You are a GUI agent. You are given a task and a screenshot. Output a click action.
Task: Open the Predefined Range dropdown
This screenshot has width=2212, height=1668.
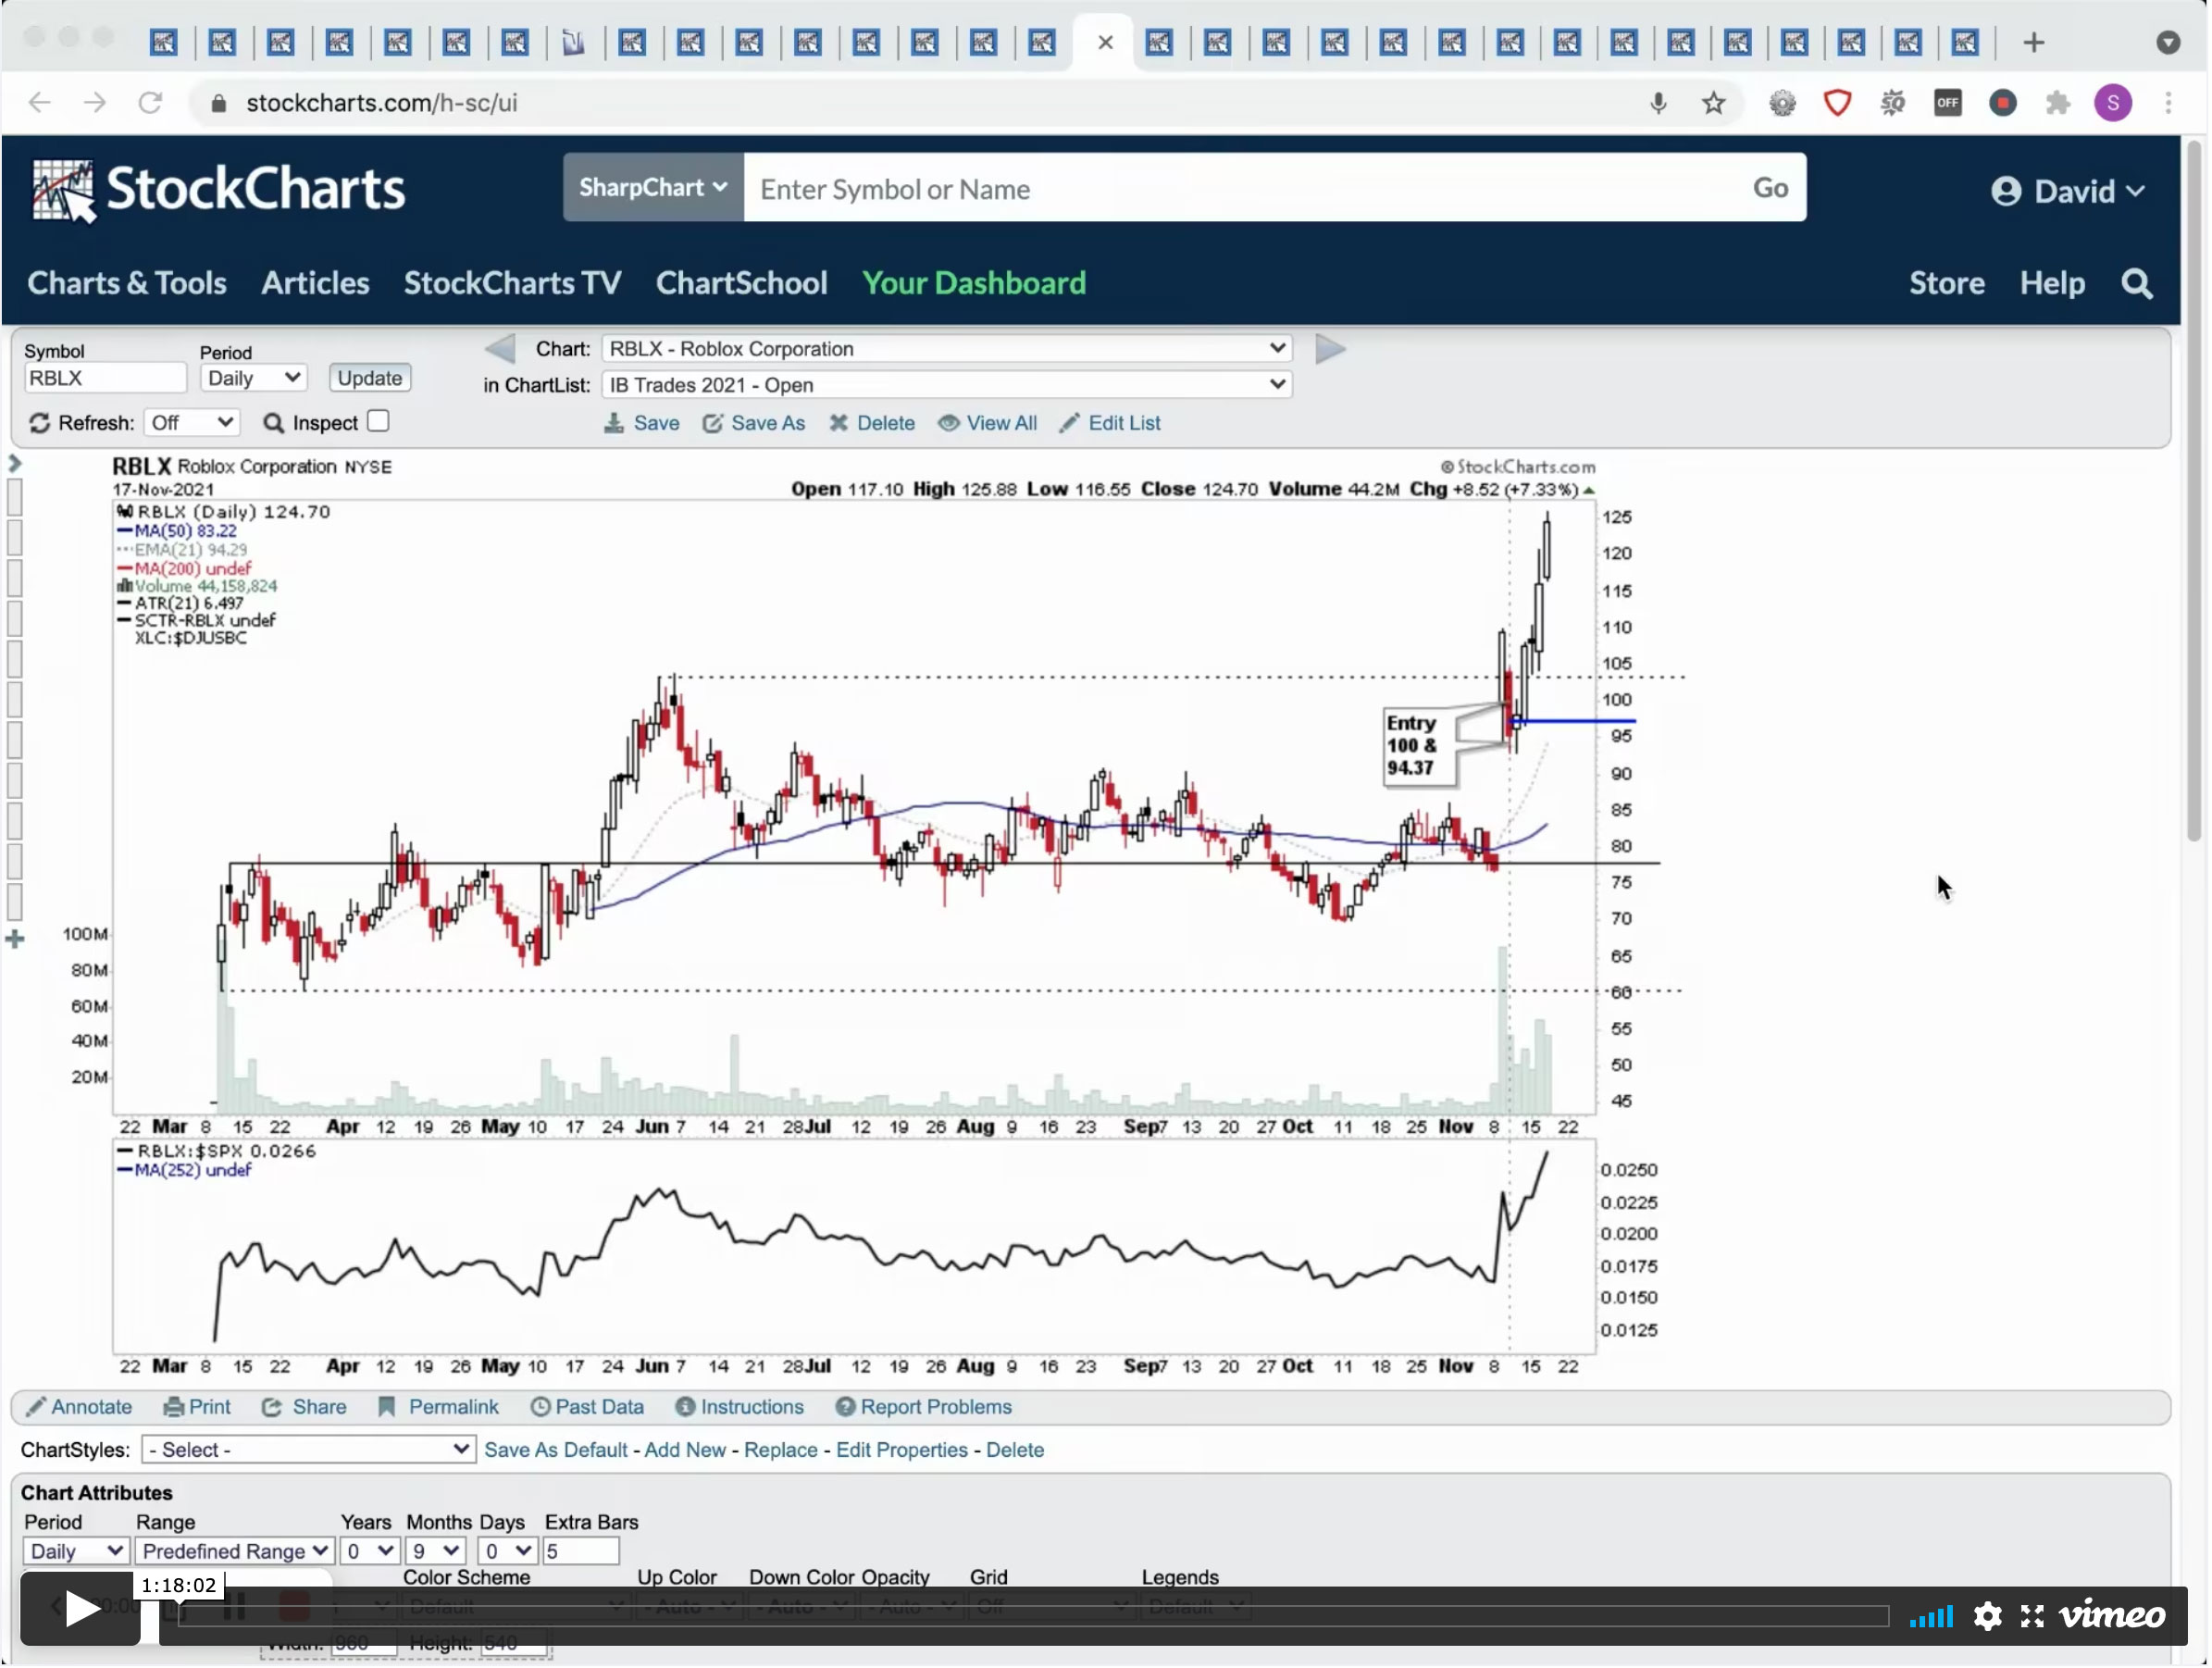(x=233, y=1552)
